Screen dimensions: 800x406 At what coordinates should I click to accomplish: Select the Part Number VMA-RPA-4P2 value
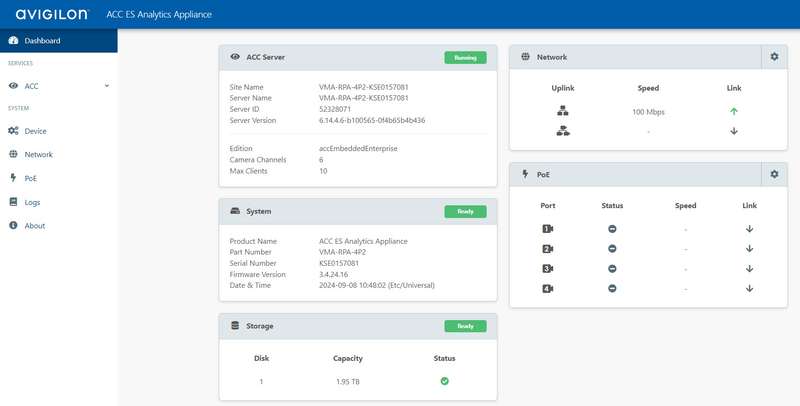tap(342, 252)
